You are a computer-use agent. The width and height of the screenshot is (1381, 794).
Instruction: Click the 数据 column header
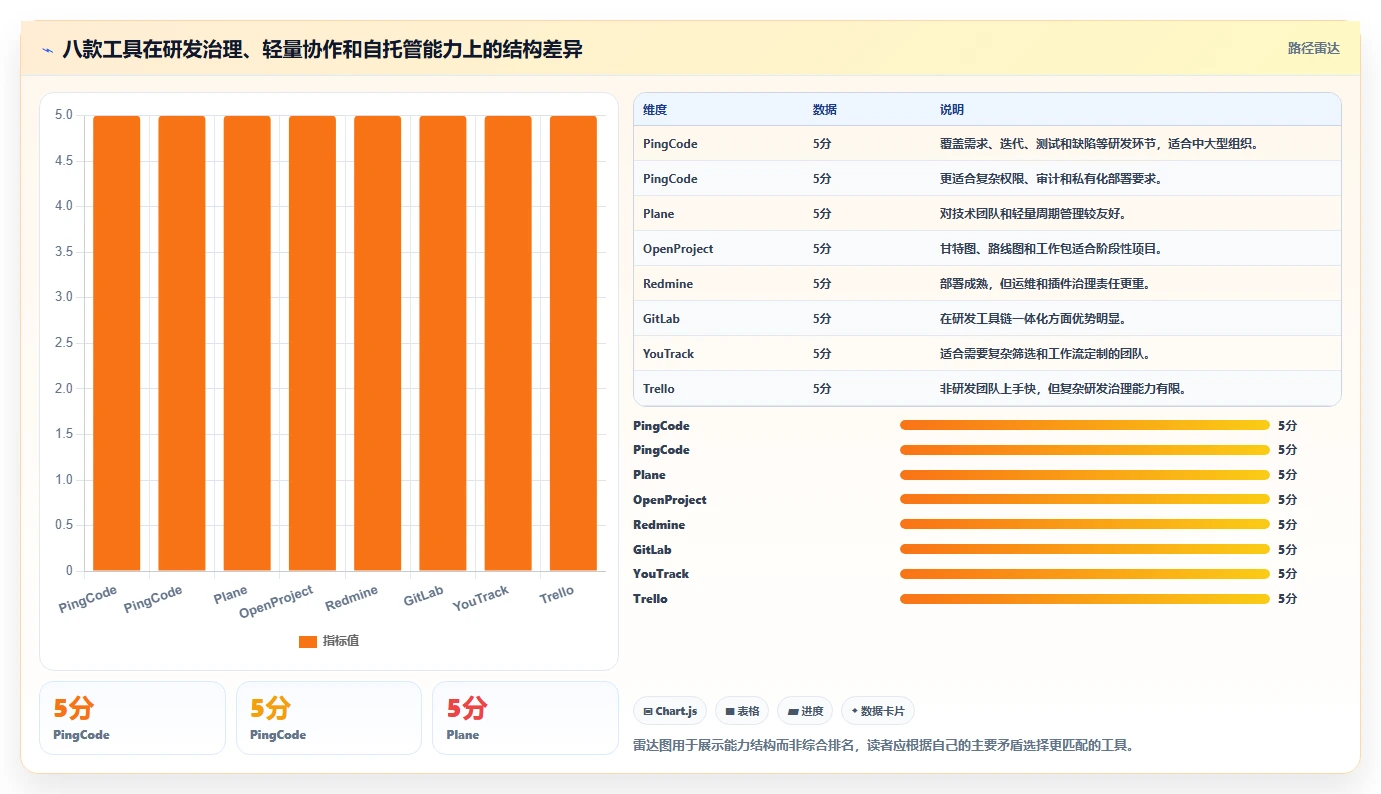point(825,109)
